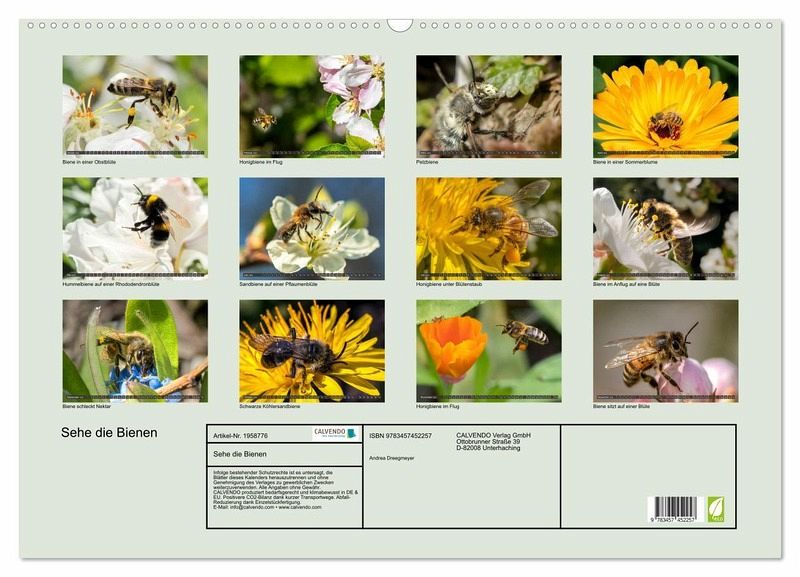Viewport: 800px width, 577px height.
Task: Click the CALVENDO logo
Action: (335, 433)
